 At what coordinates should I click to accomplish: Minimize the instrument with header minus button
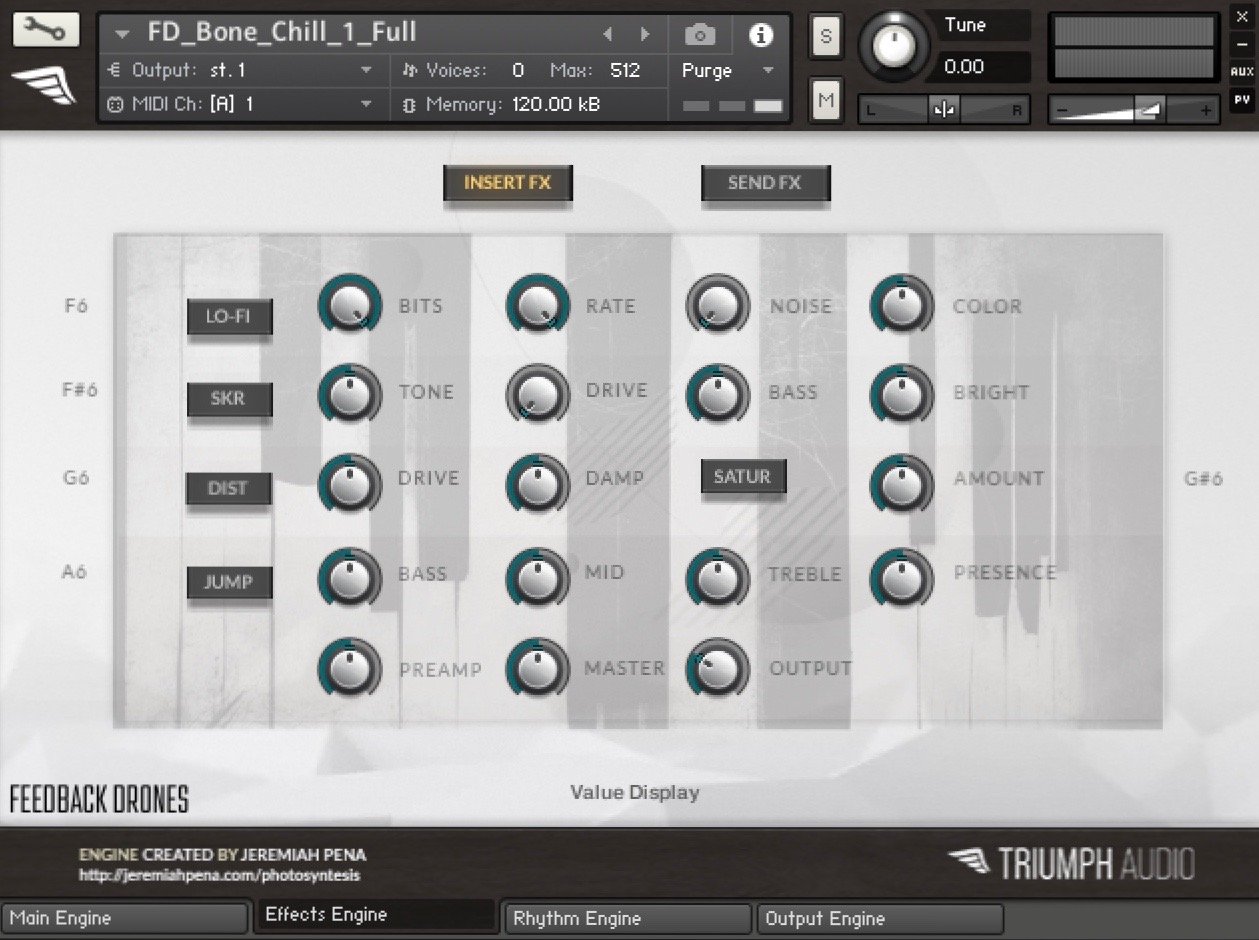pyautogui.click(x=1242, y=44)
